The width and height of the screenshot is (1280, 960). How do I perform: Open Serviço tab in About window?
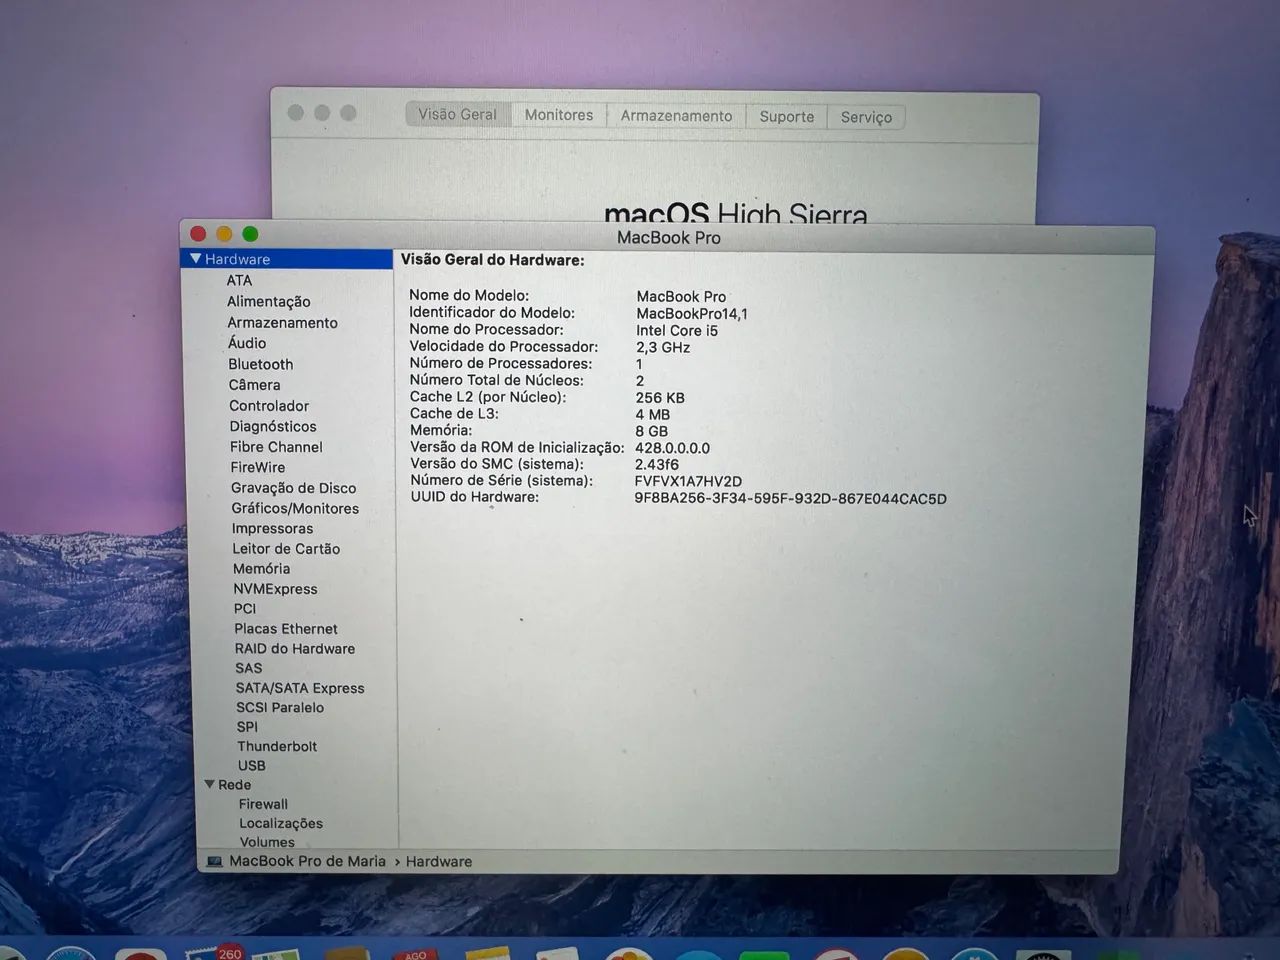click(866, 117)
